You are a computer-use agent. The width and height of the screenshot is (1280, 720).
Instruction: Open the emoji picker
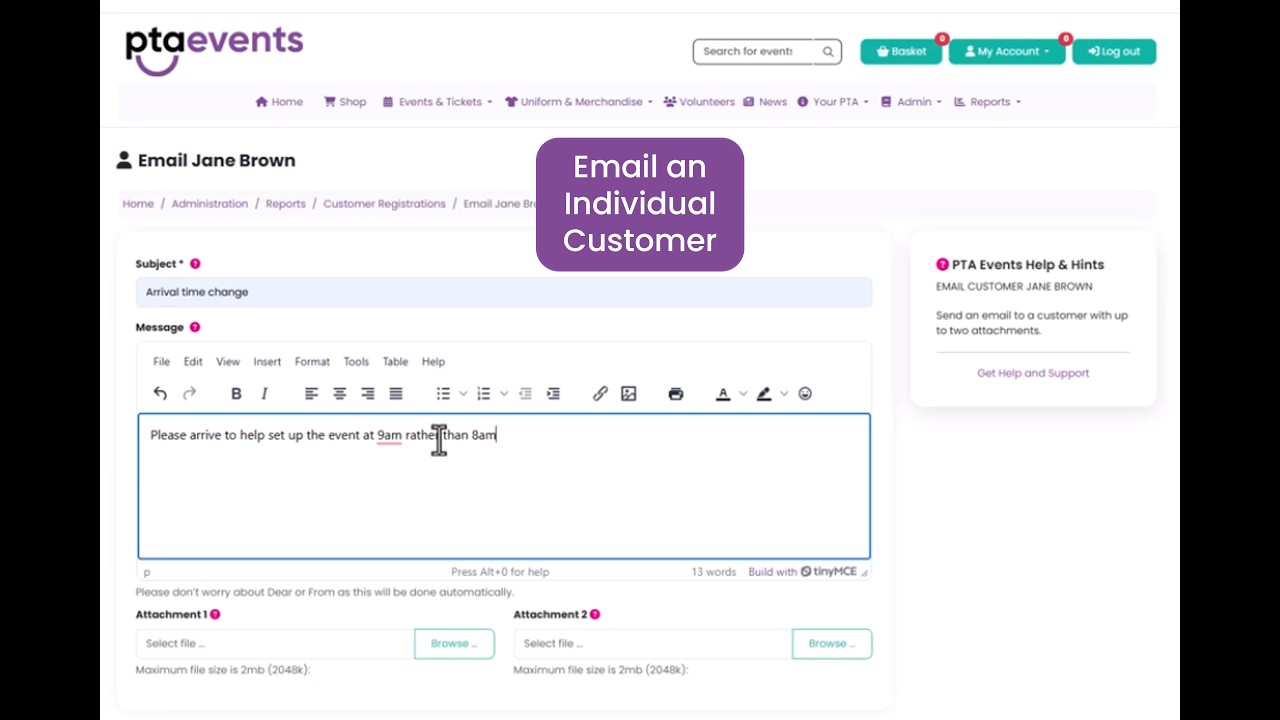(x=805, y=394)
